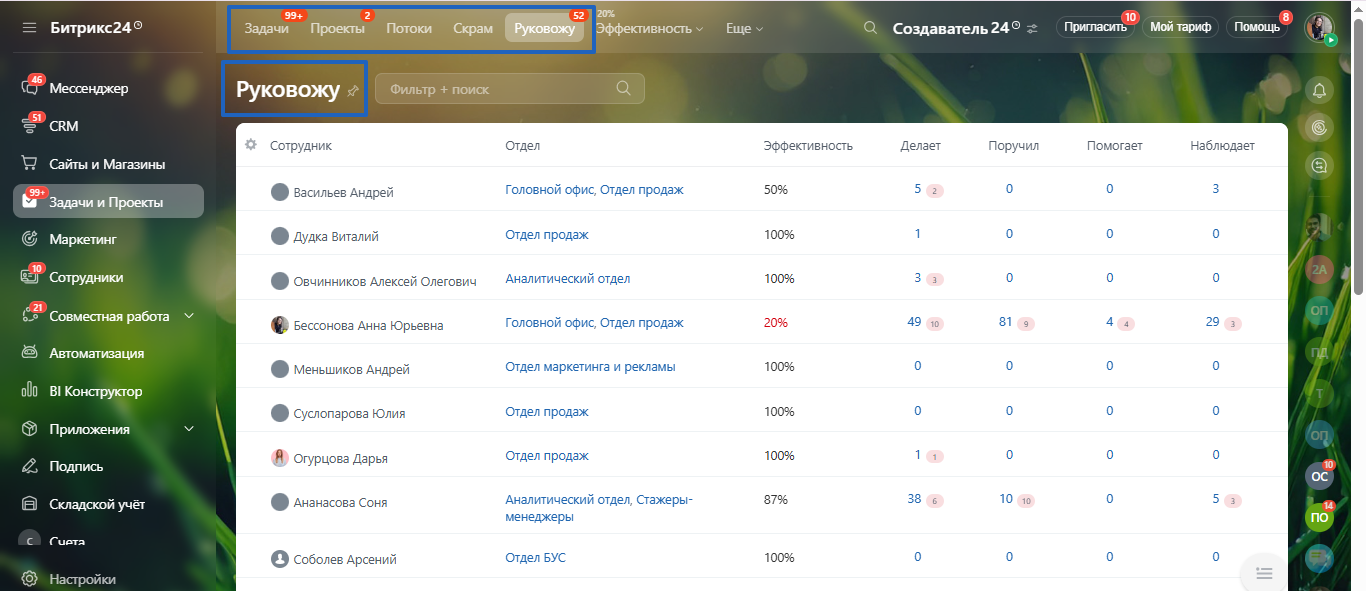This screenshot has width=1366, height=591.
Task: Click Поручил count 10 for Ананасова Соня
Action: coord(1006,498)
